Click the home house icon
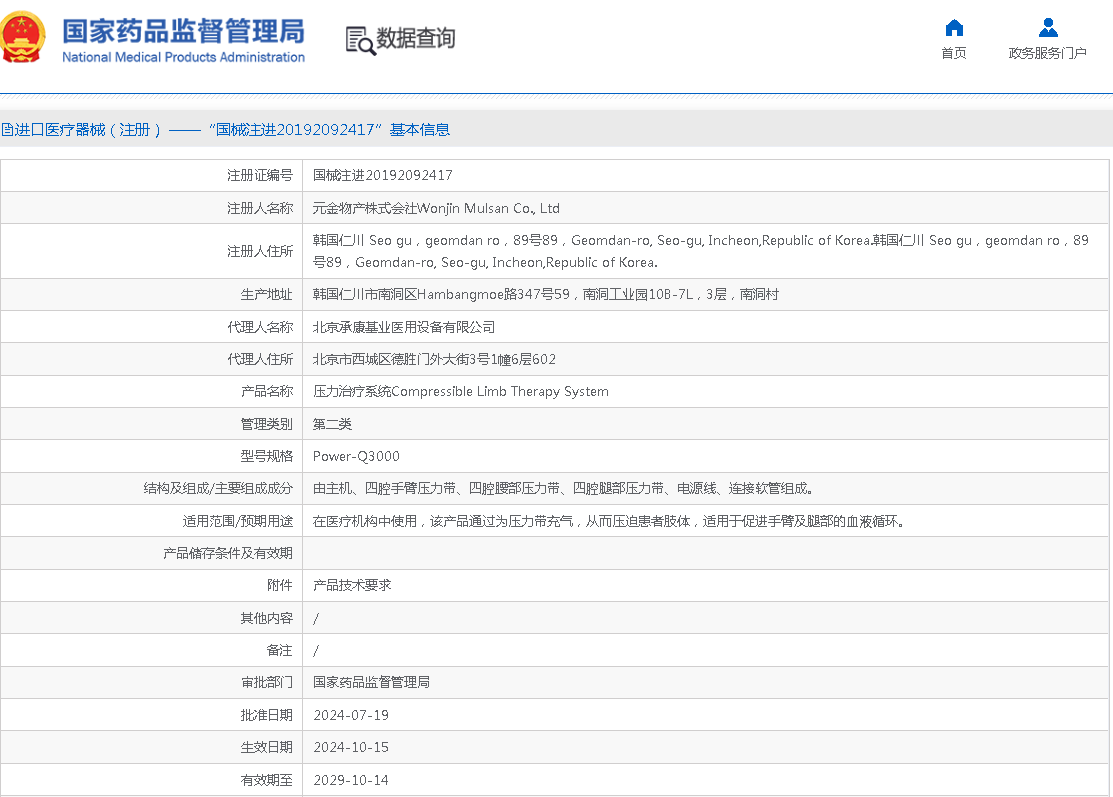The height and width of the screenshot is (797, 1113). pos(954,27)
